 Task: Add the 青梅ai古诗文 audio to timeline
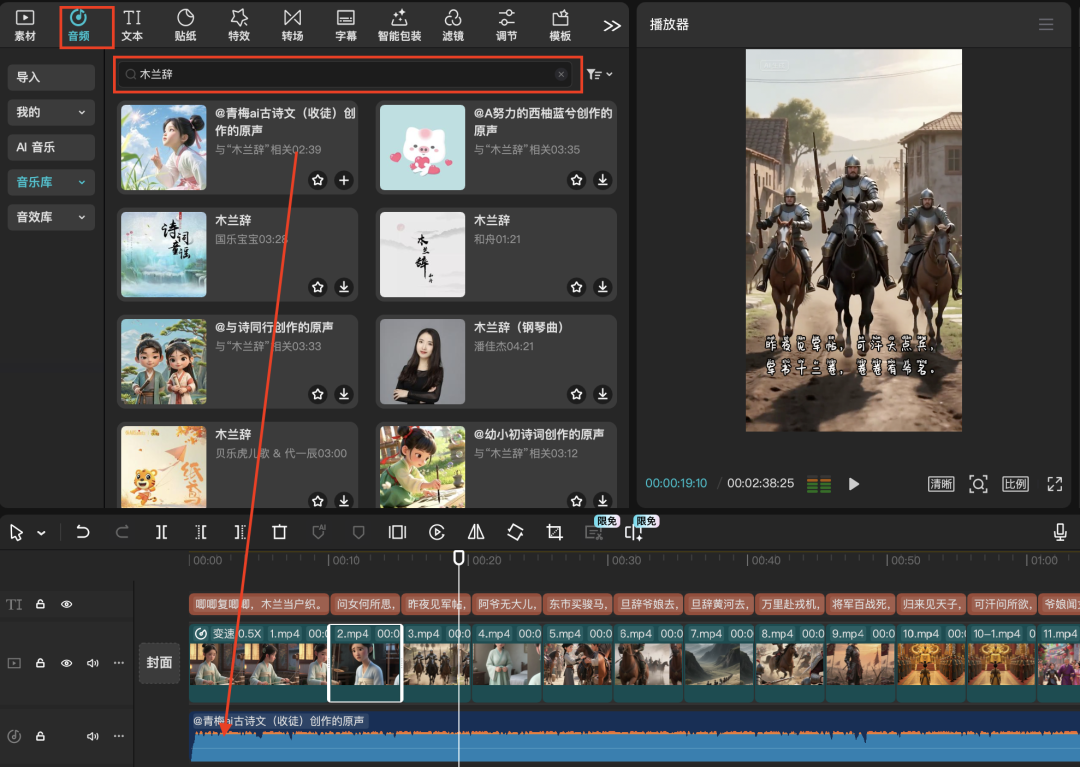(344, 180)
